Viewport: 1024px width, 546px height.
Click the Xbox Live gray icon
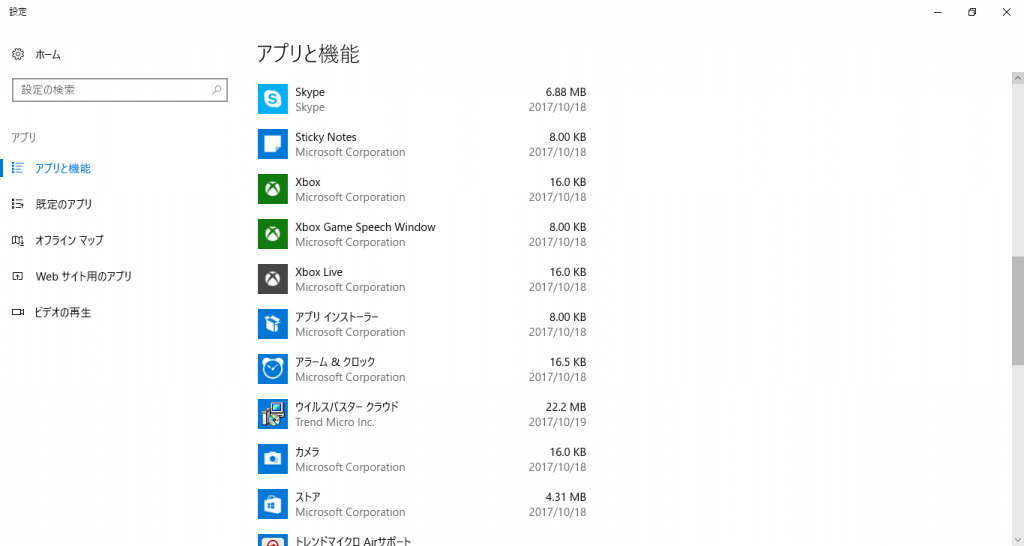point(273,279)
